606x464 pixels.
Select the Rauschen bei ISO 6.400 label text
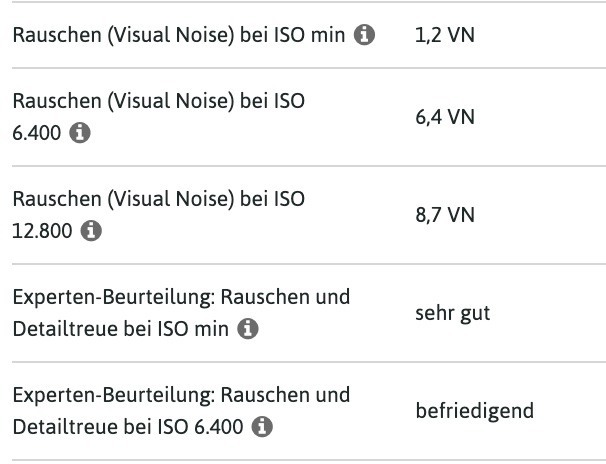click(x=158, y=117)
